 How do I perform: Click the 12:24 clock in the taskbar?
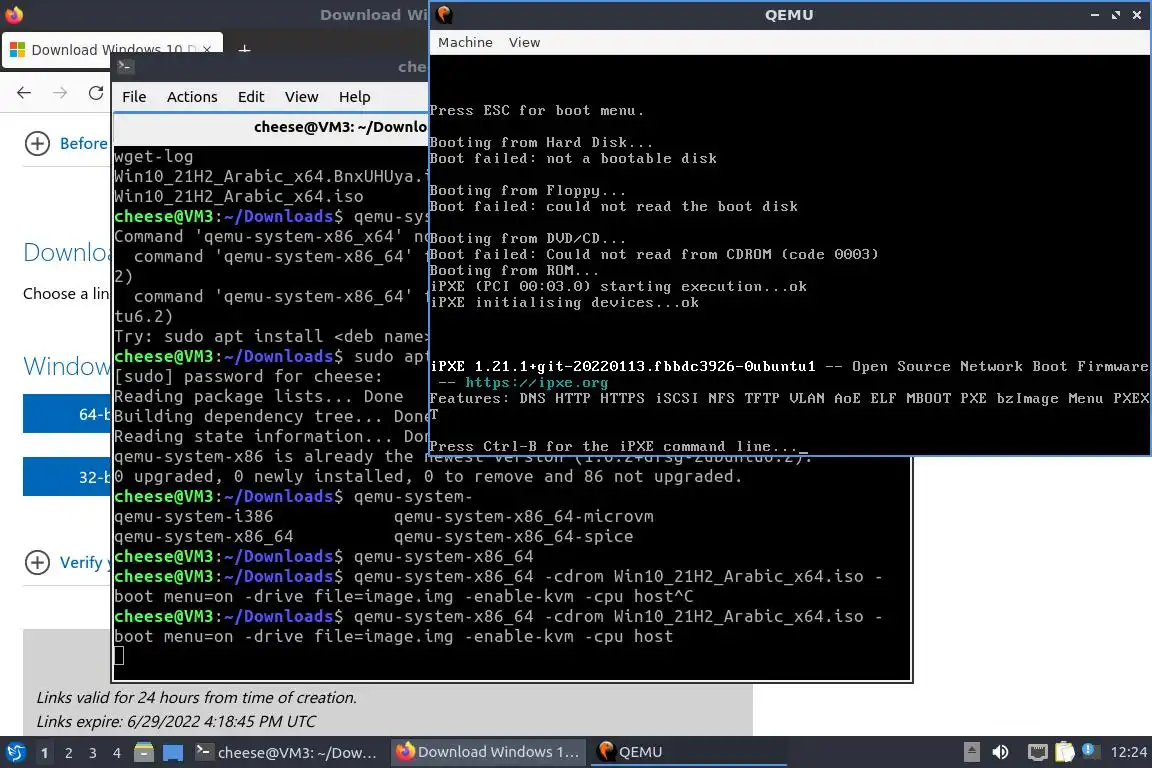[1128, 752]
